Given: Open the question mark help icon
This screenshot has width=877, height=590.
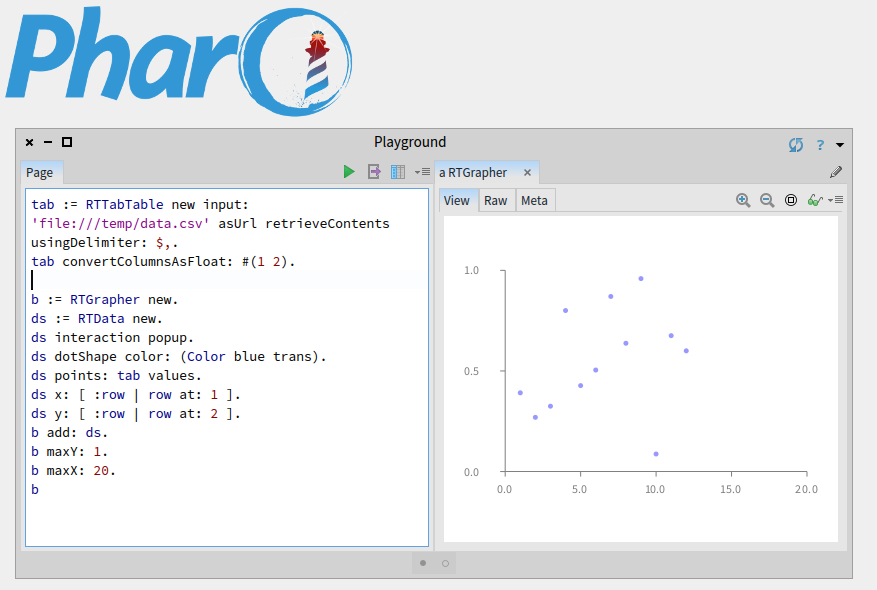Looking at the screenshot, I should point(820,144).
